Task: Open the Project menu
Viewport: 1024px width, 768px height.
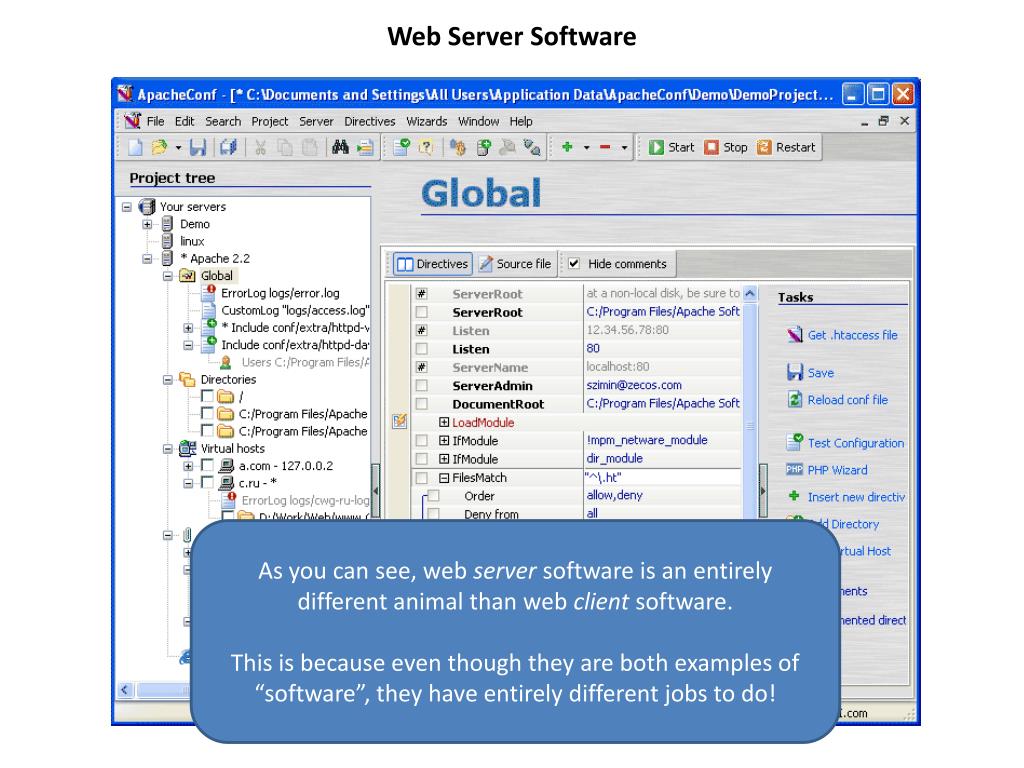Action: (270, 121)
